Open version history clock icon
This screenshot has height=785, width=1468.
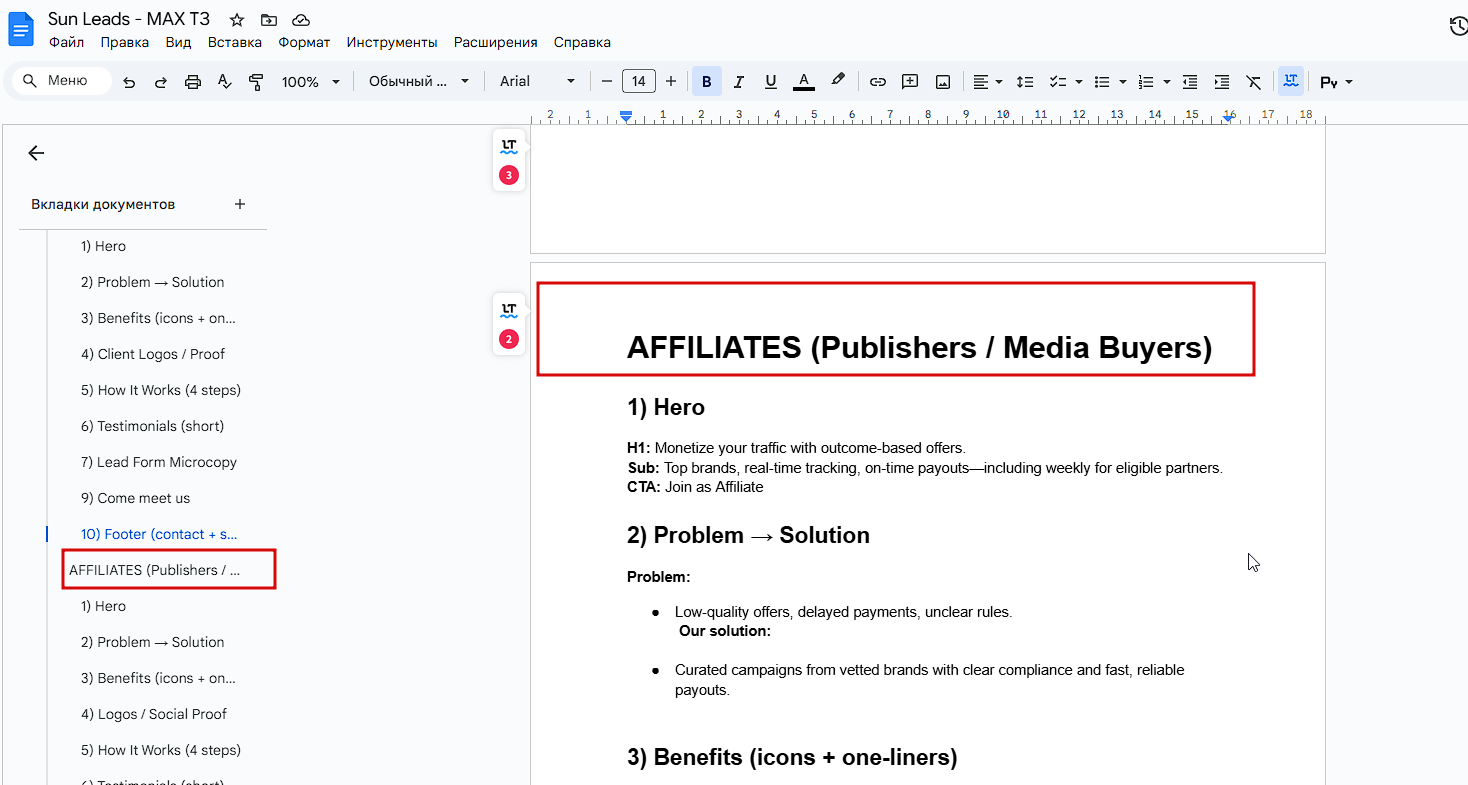click(x=1458, y=27)
